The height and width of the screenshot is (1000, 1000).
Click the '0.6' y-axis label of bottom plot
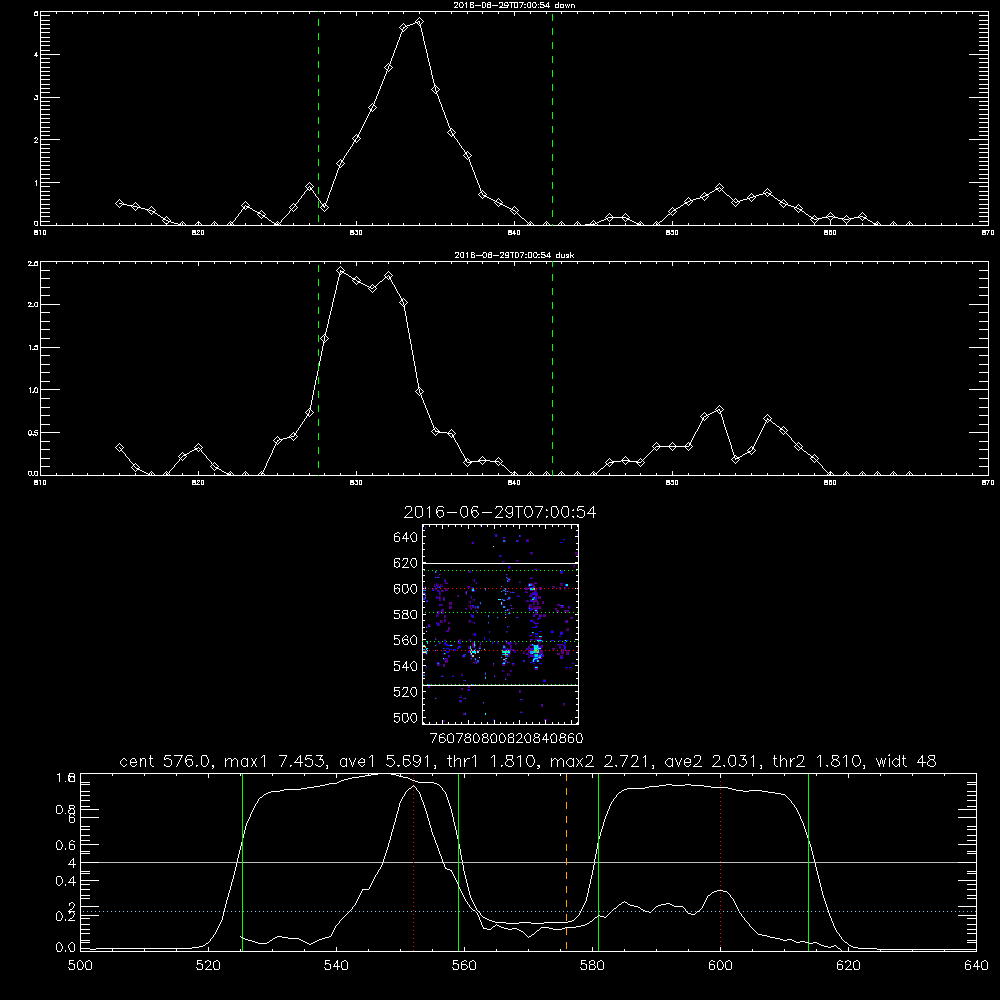(x=66, y=845)
